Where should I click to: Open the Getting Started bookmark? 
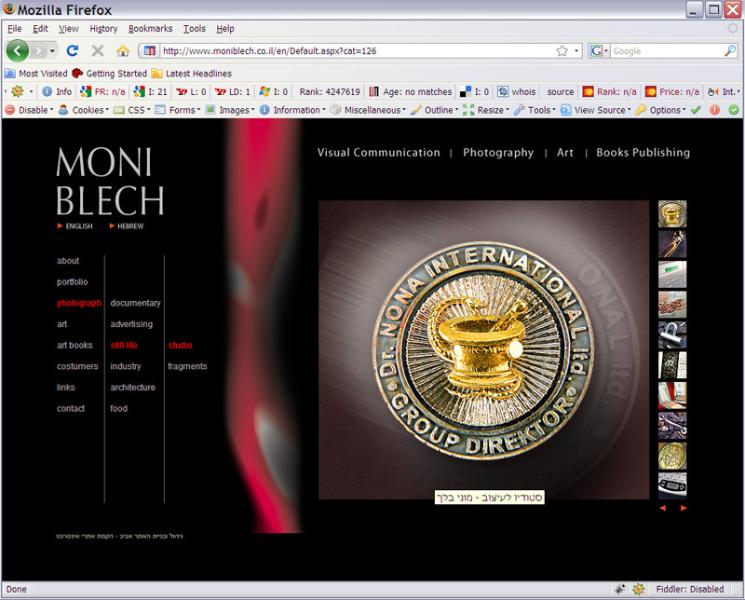pos(110,73)
